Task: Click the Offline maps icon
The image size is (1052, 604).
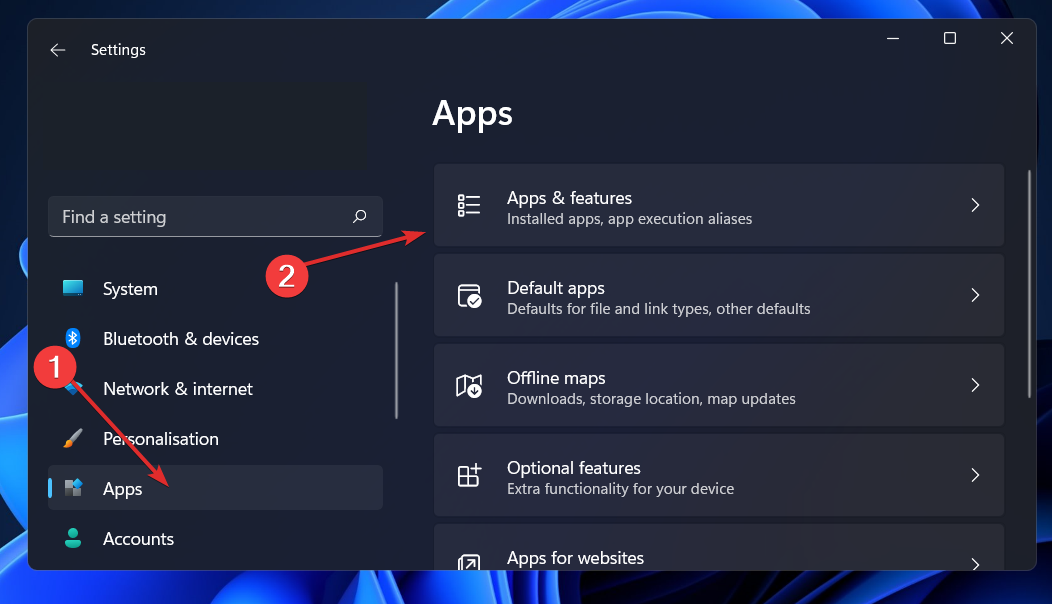Action: tap(468, 385)
